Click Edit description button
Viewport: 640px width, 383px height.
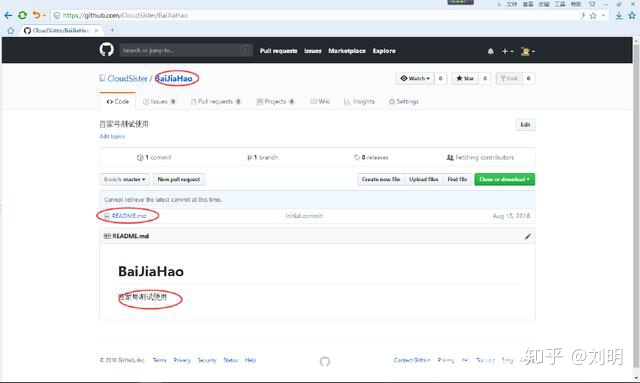click(525, 125)
